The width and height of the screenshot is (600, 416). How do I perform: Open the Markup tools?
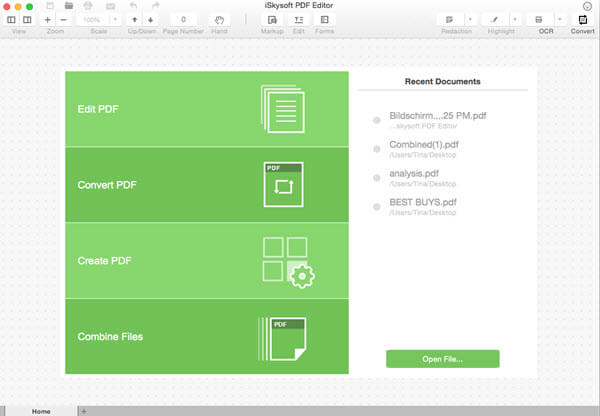[x=272, y=20]
